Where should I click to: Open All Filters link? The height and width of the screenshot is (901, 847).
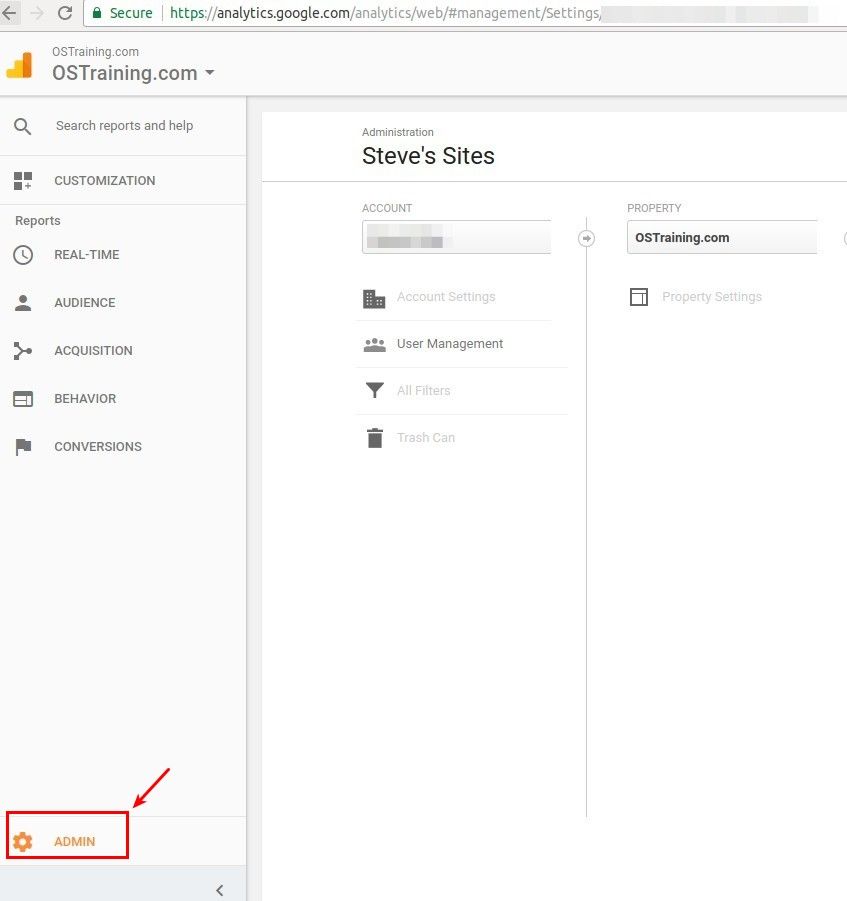tap(424, 391)
